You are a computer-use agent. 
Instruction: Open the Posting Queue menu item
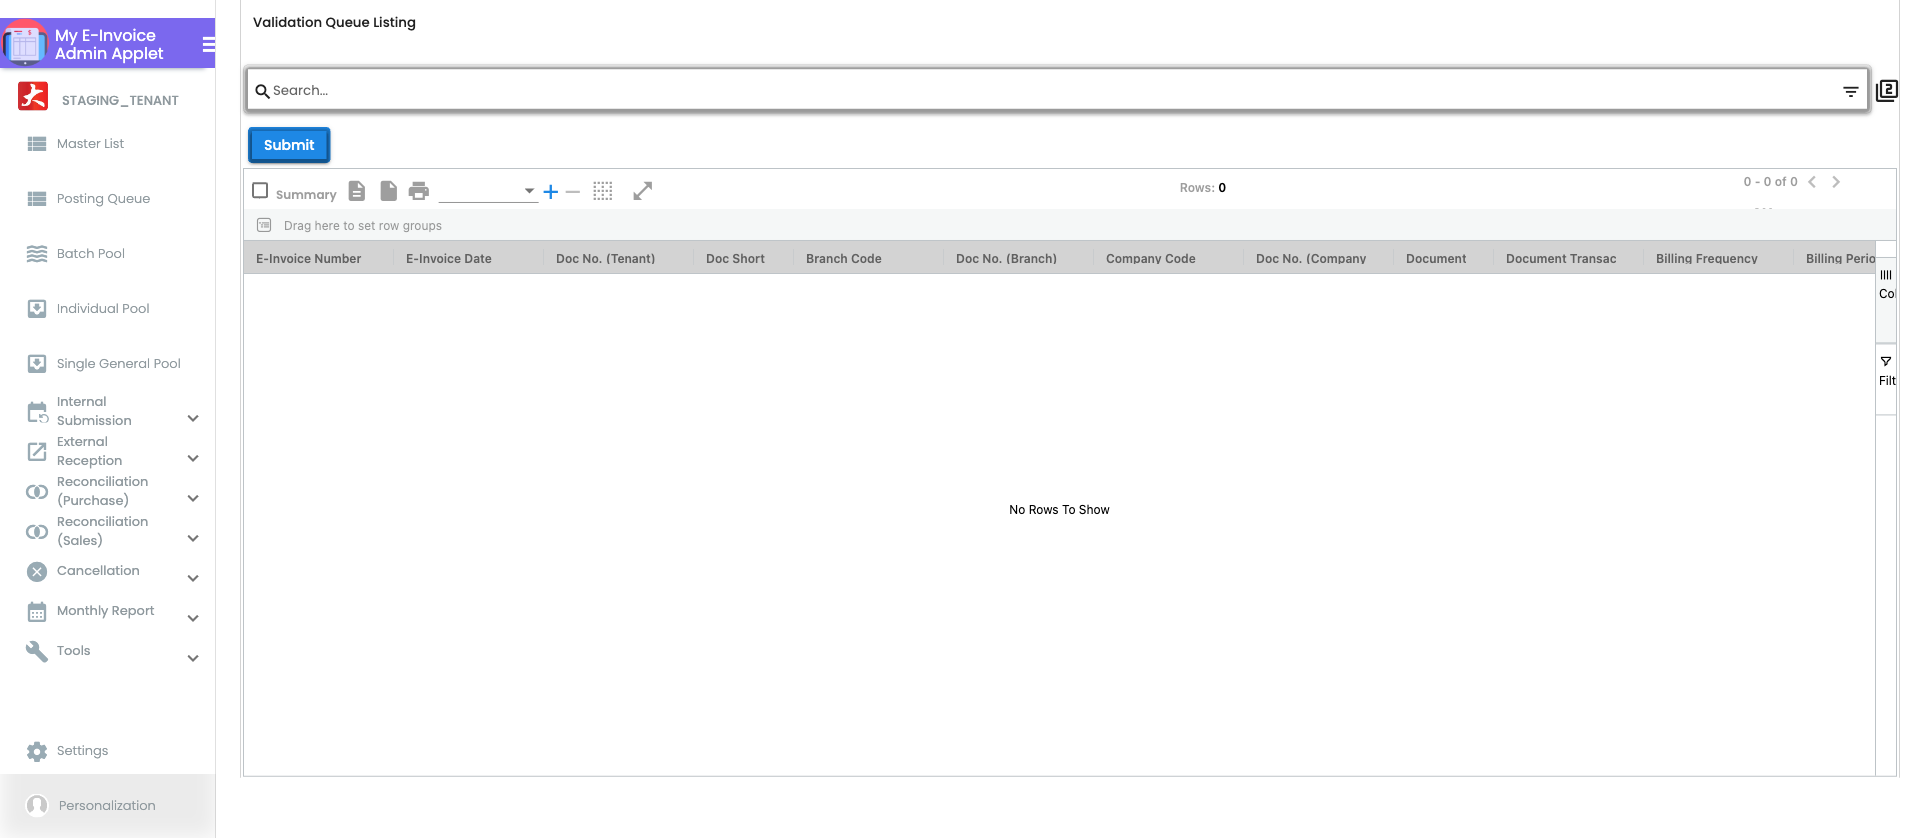pos(103,199)
